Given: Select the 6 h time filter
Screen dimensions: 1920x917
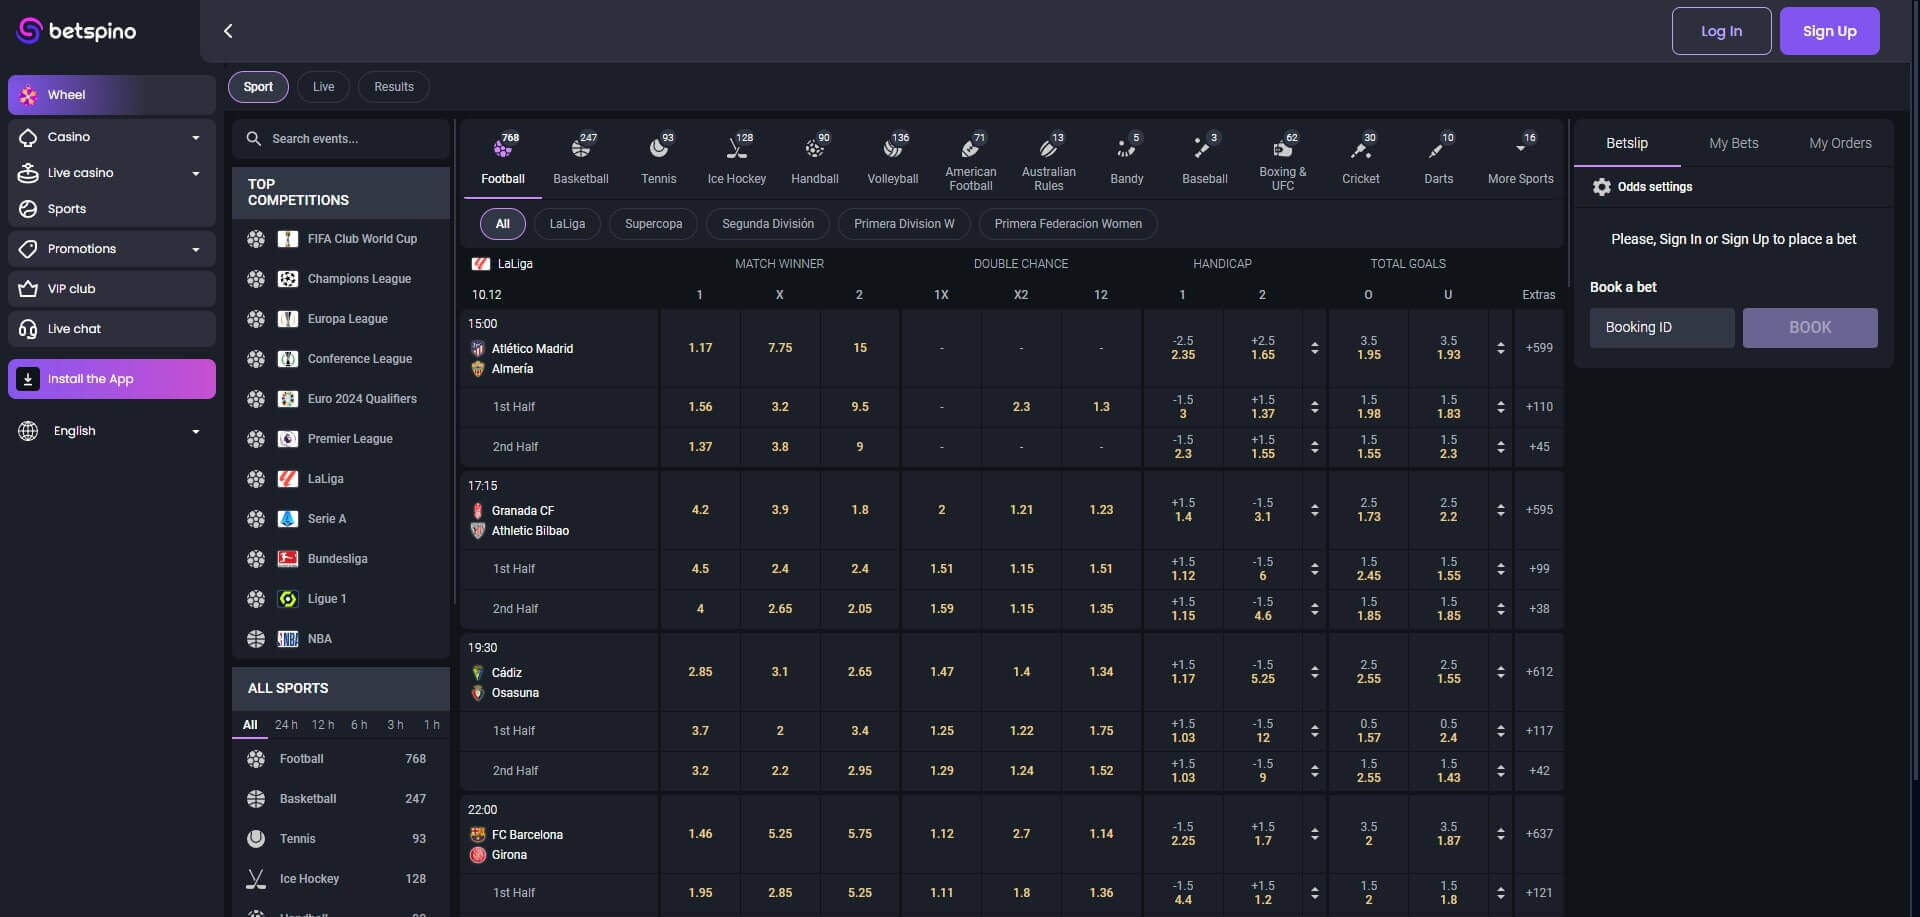Looking at the screenshot, I should click(x=359, y=725).
